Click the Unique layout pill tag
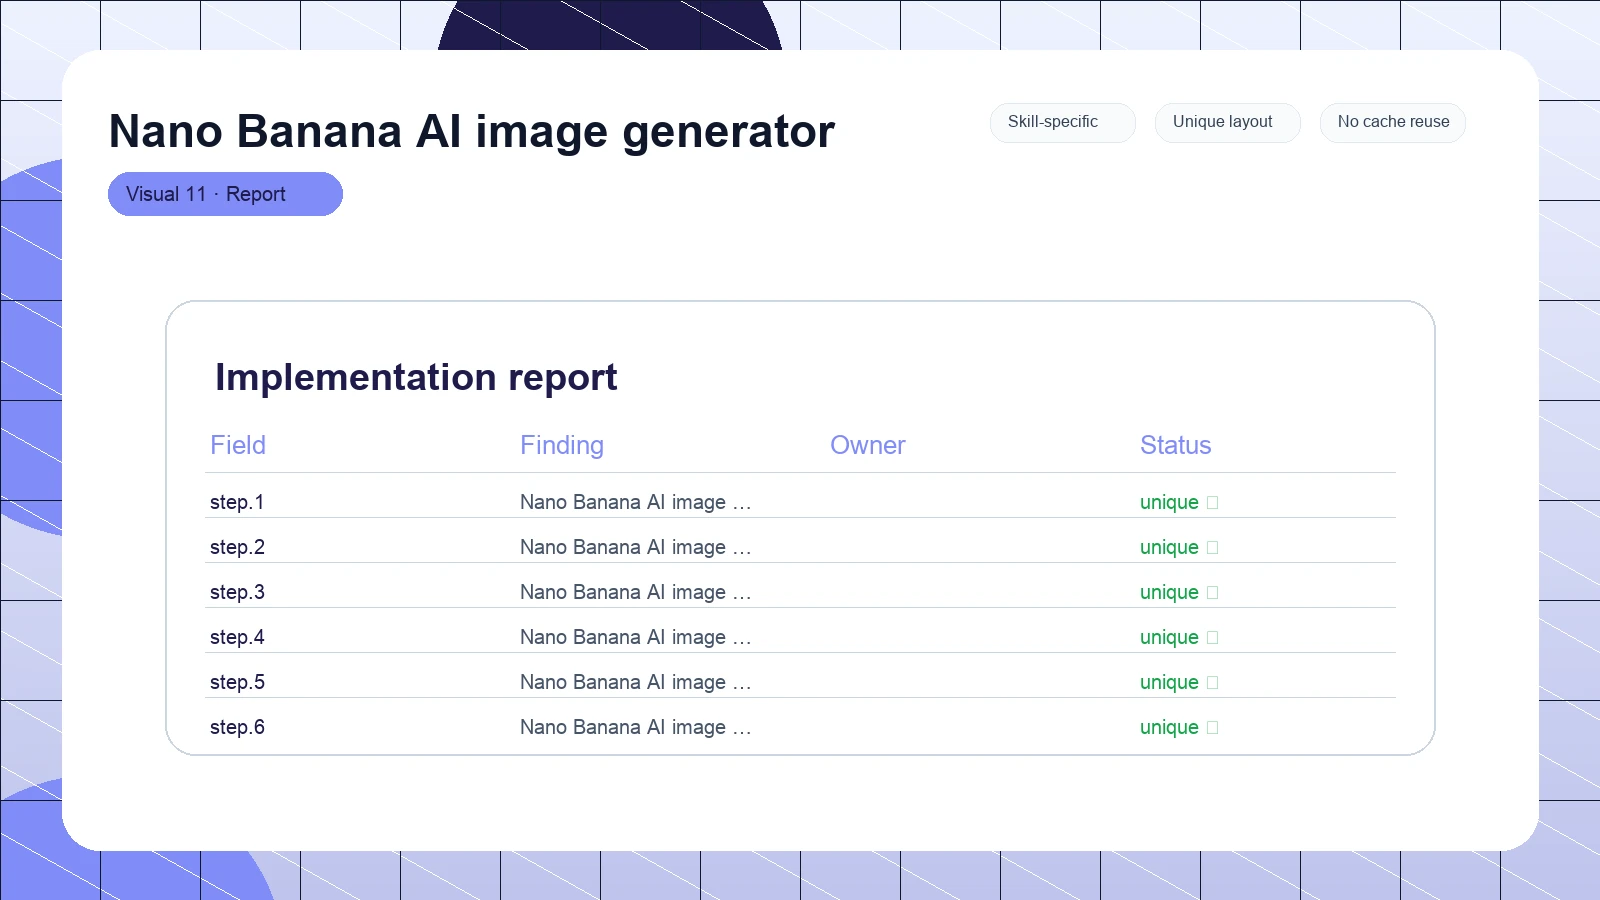The image size is (1600, 900). (1227, 122)
